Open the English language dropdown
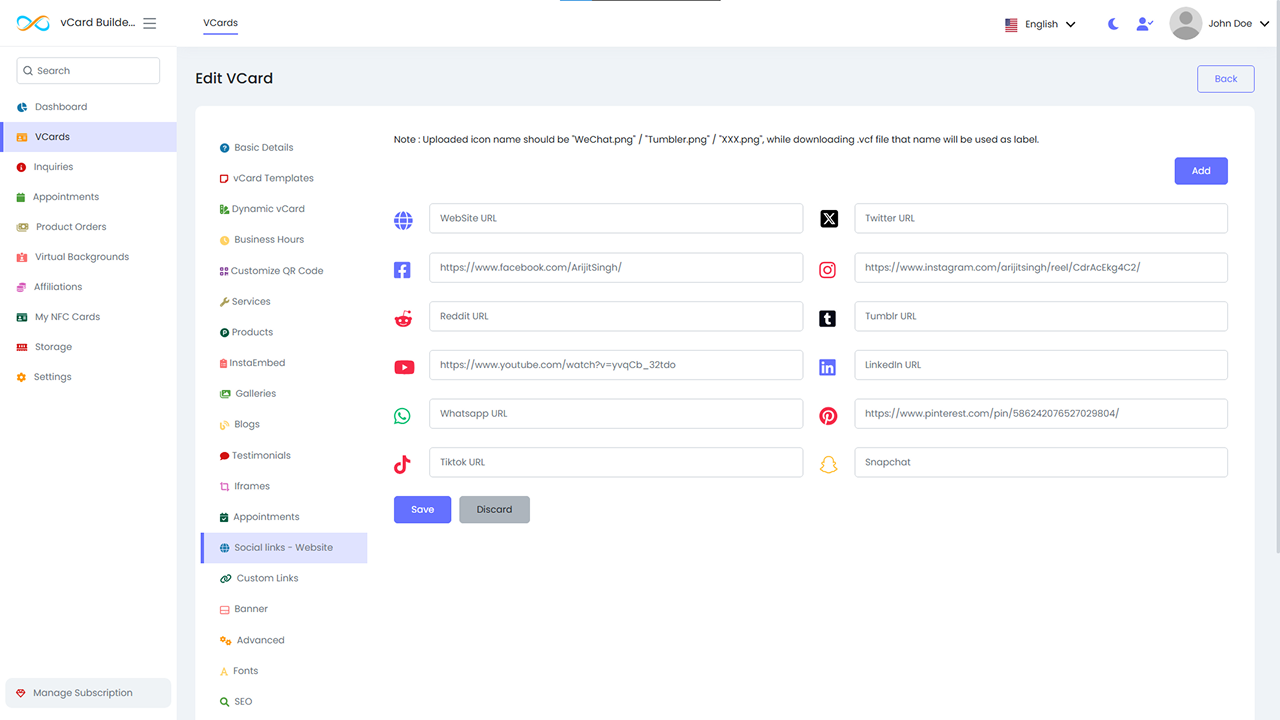 click(1041, 24)
